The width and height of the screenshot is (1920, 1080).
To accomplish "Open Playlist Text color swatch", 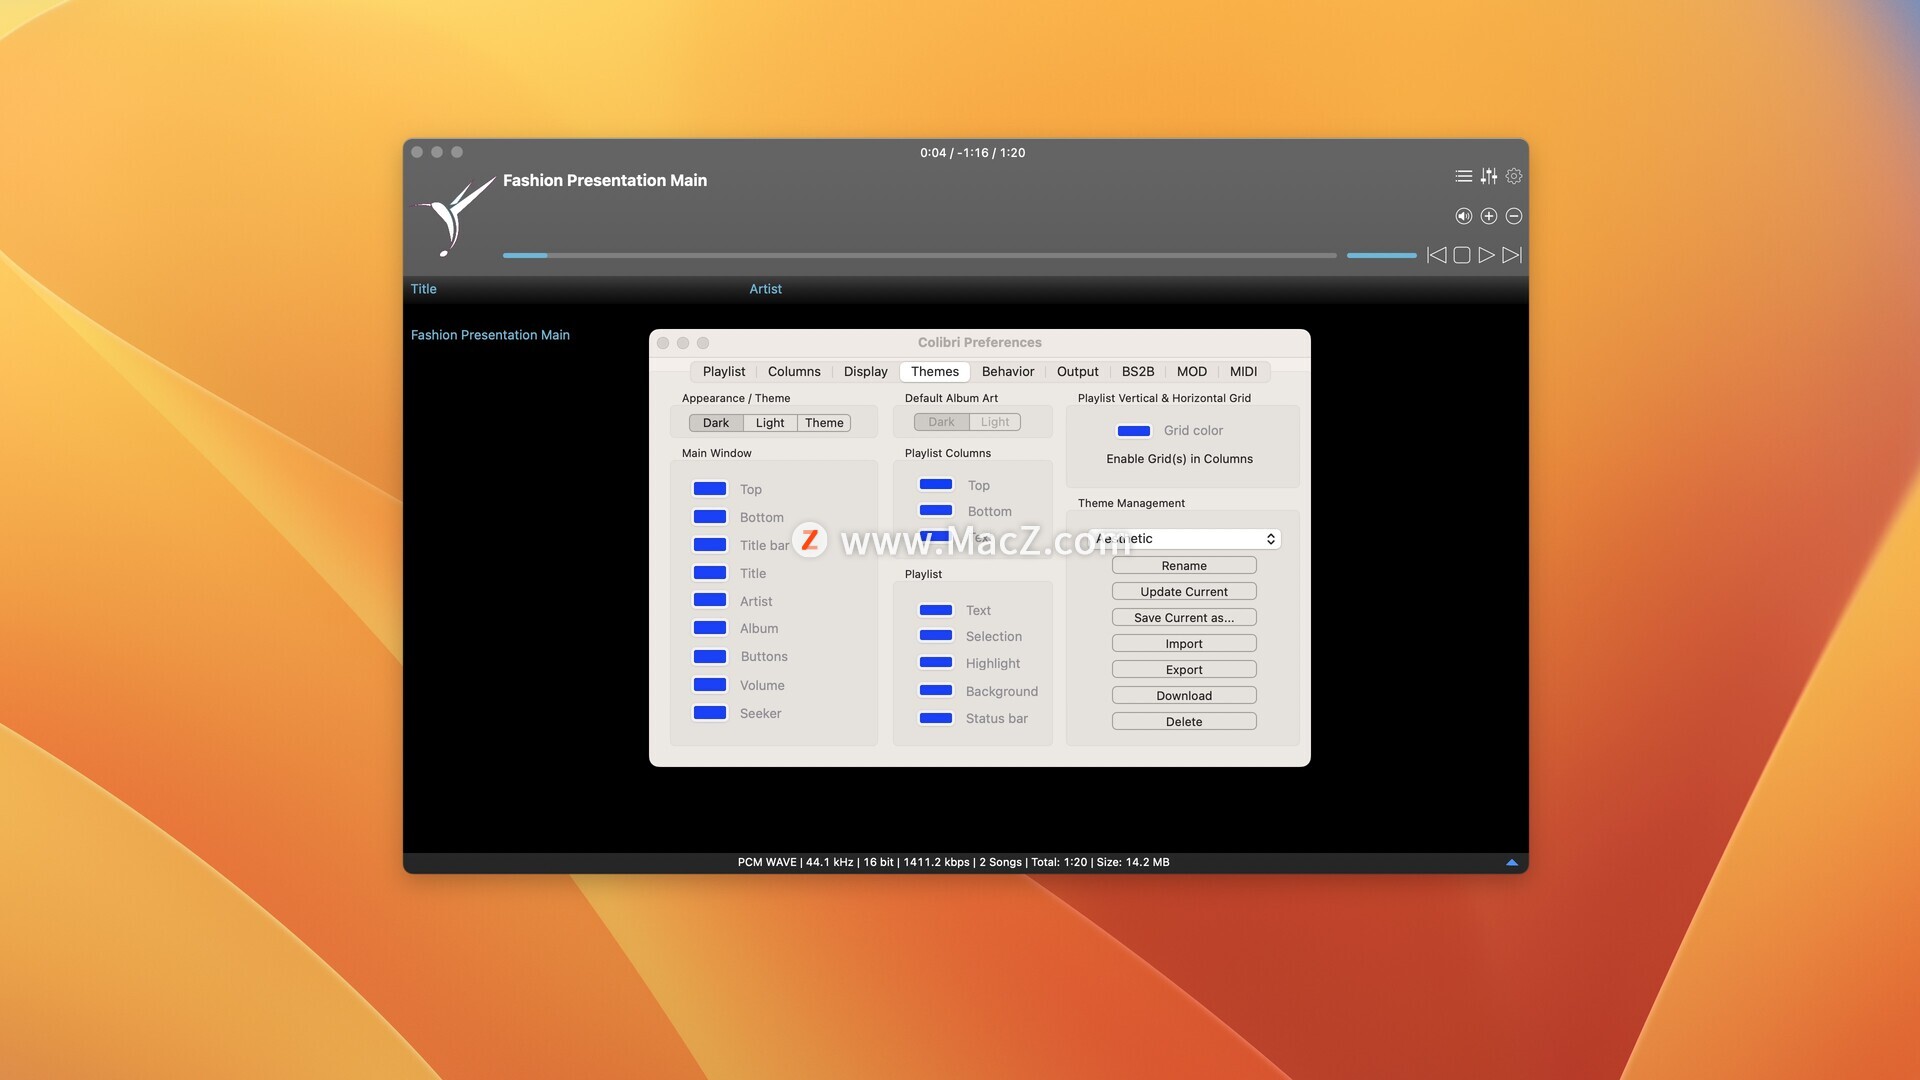I will 936,610.
